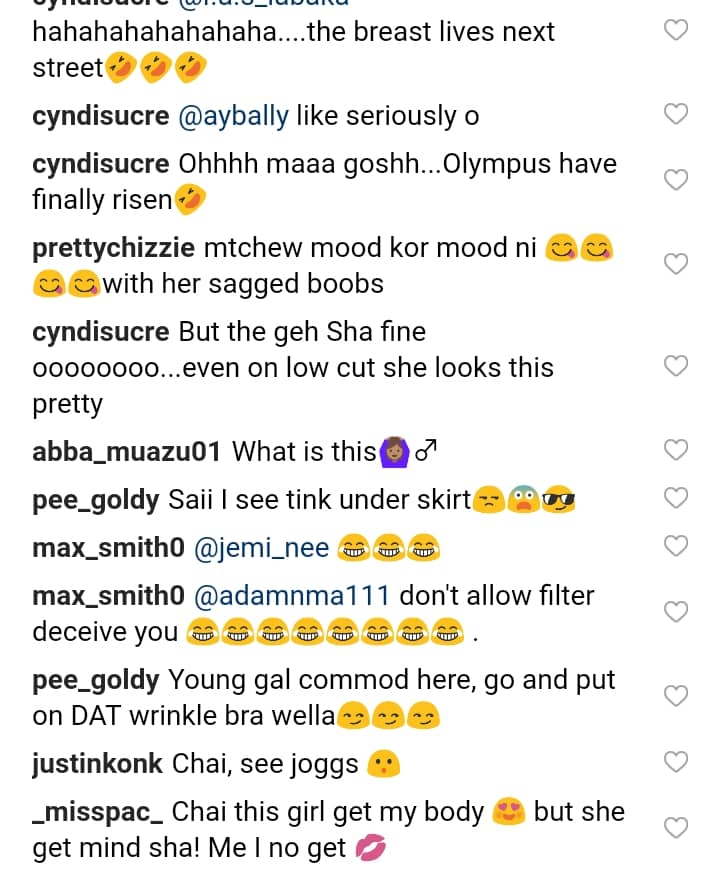
Task: Like the "breast lives next street" comment
Action: click(677, 30)
